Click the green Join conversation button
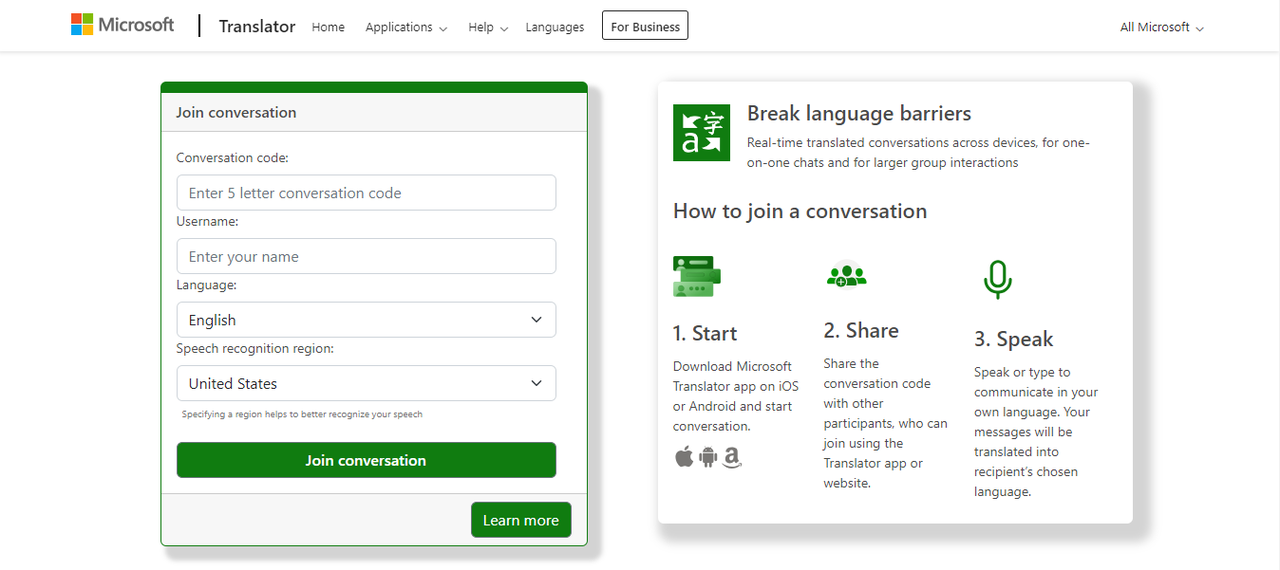Image resolution: width=1280 pixels, height=570 pixels. (x=366, y=460)
